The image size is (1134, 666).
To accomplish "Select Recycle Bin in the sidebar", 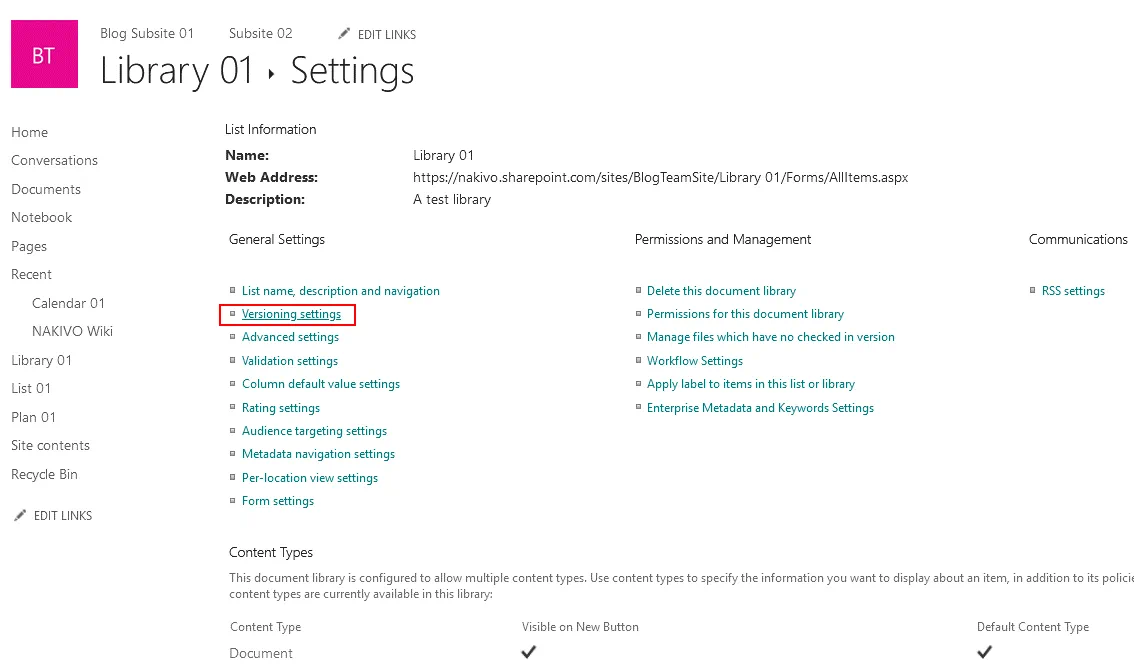I will click(44, 474).
